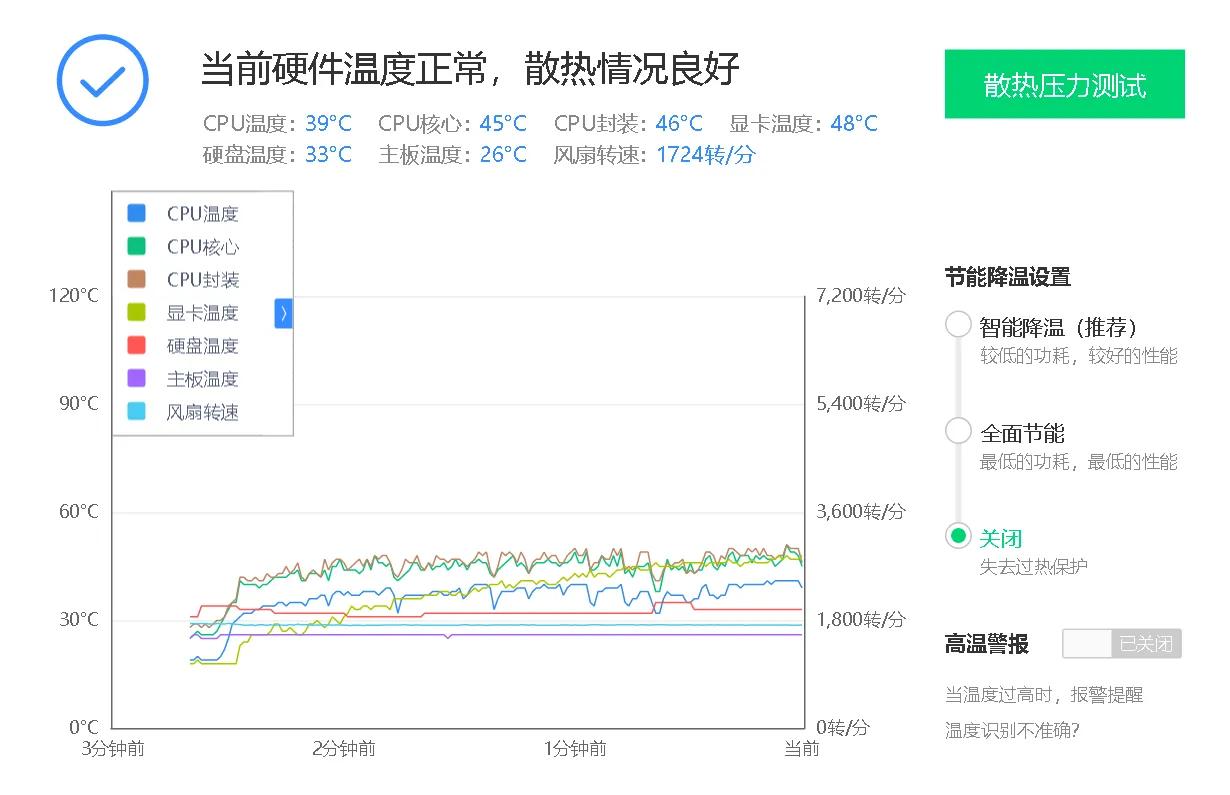The image size is (1230, 795).
Task: Click the fan speed value 1724转/分
Action: [x=706, y=155]
